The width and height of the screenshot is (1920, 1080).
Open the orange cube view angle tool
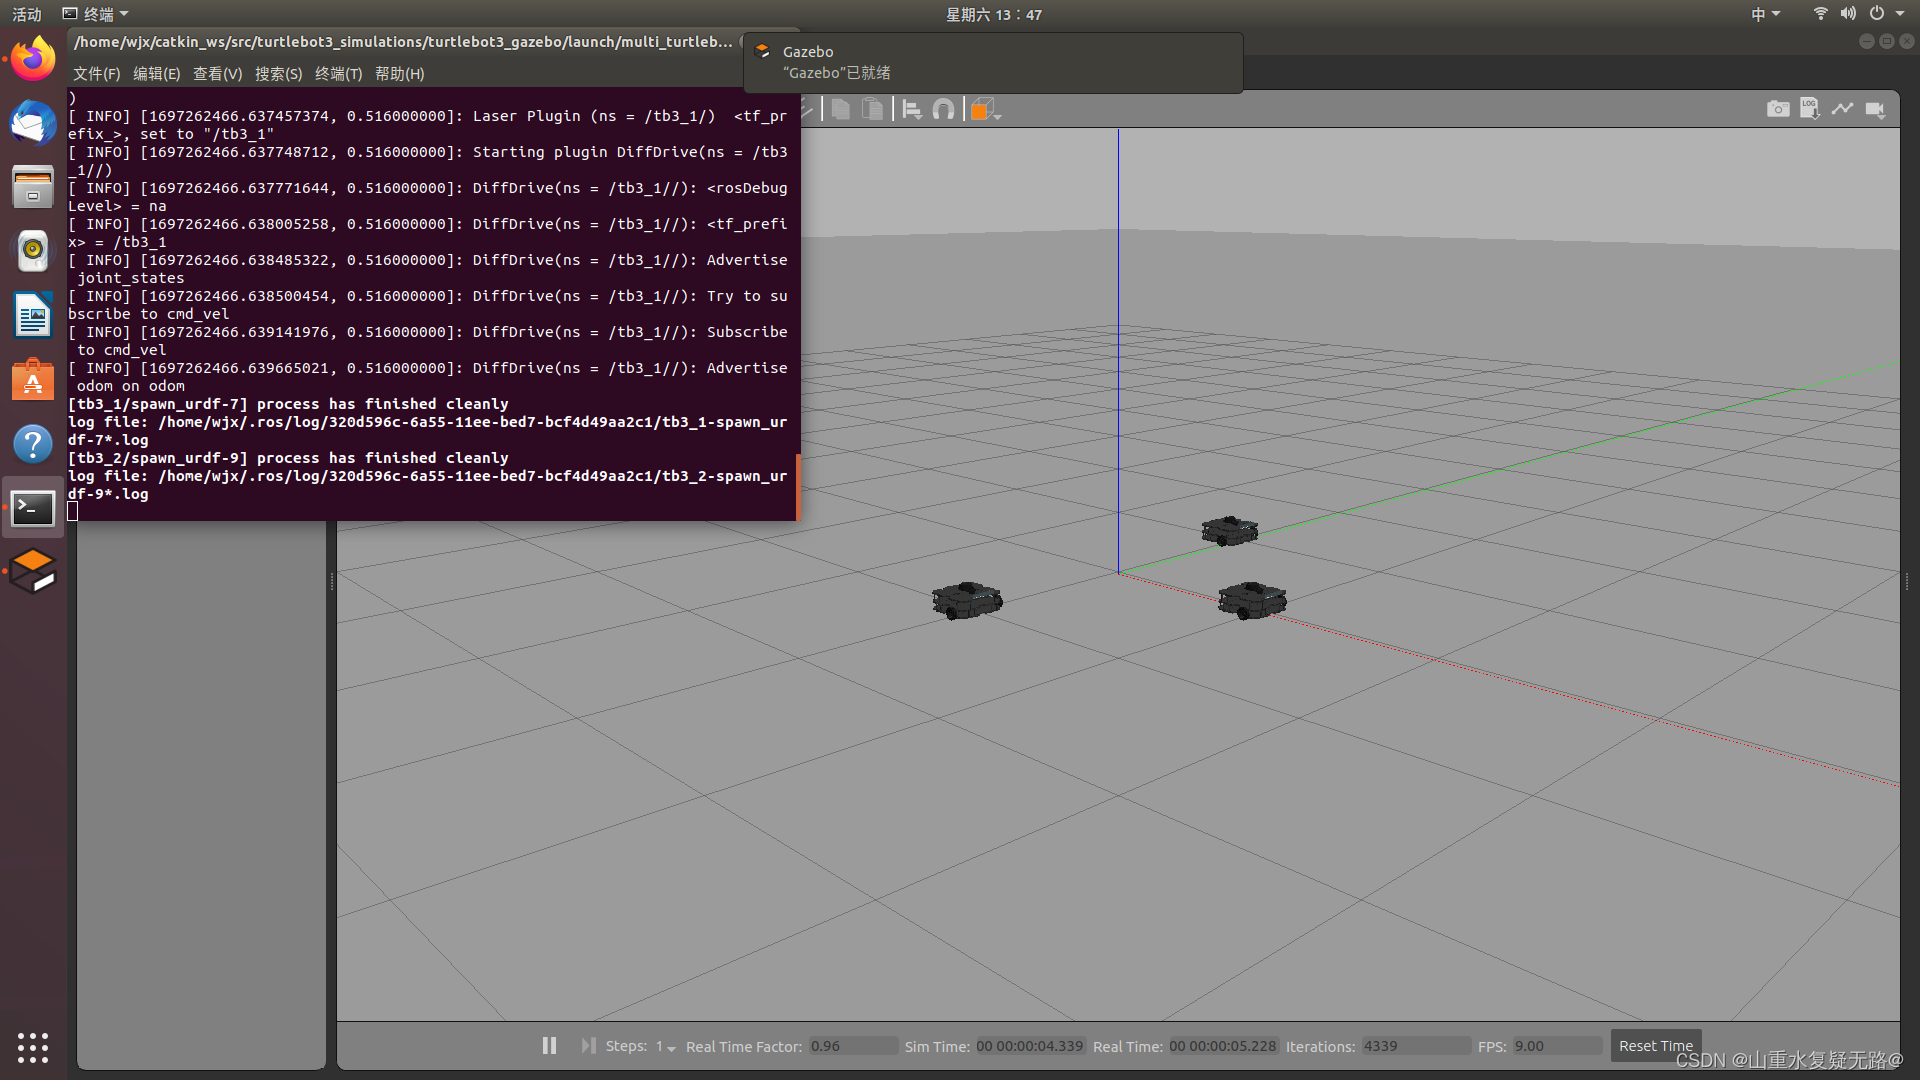[x=985, y=109]
